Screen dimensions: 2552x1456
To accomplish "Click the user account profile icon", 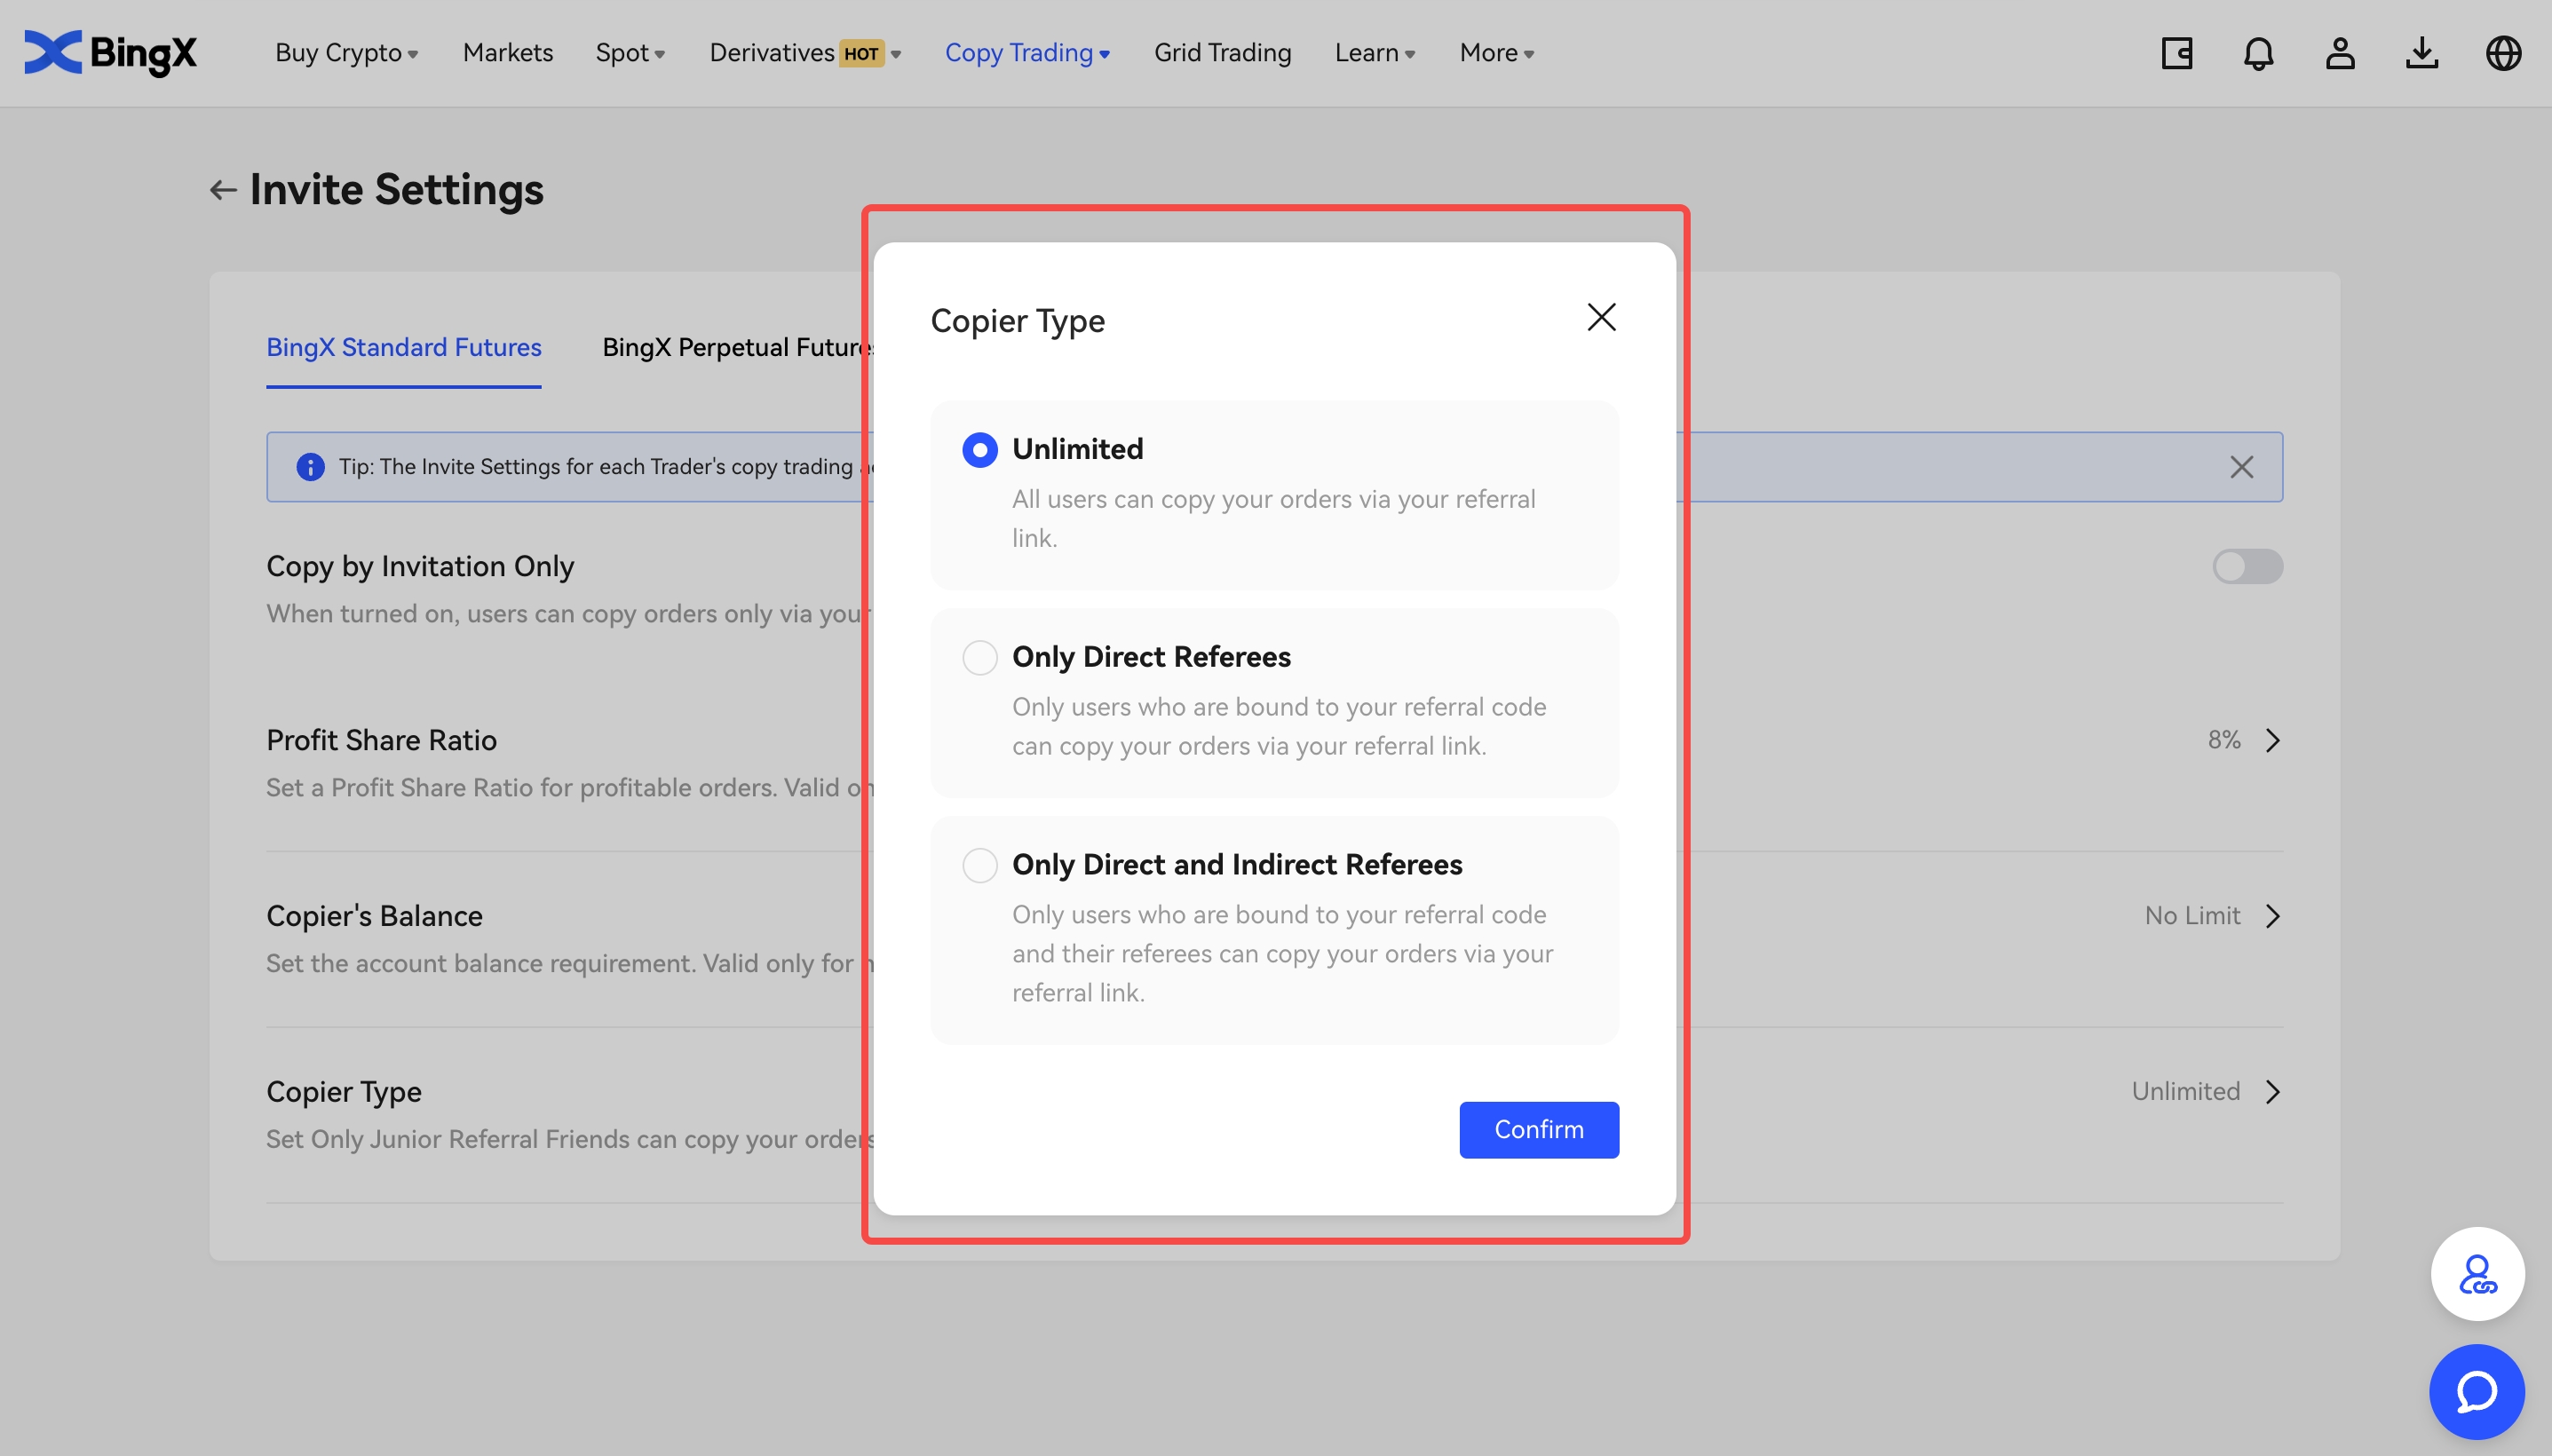I will coord(2338,51).
